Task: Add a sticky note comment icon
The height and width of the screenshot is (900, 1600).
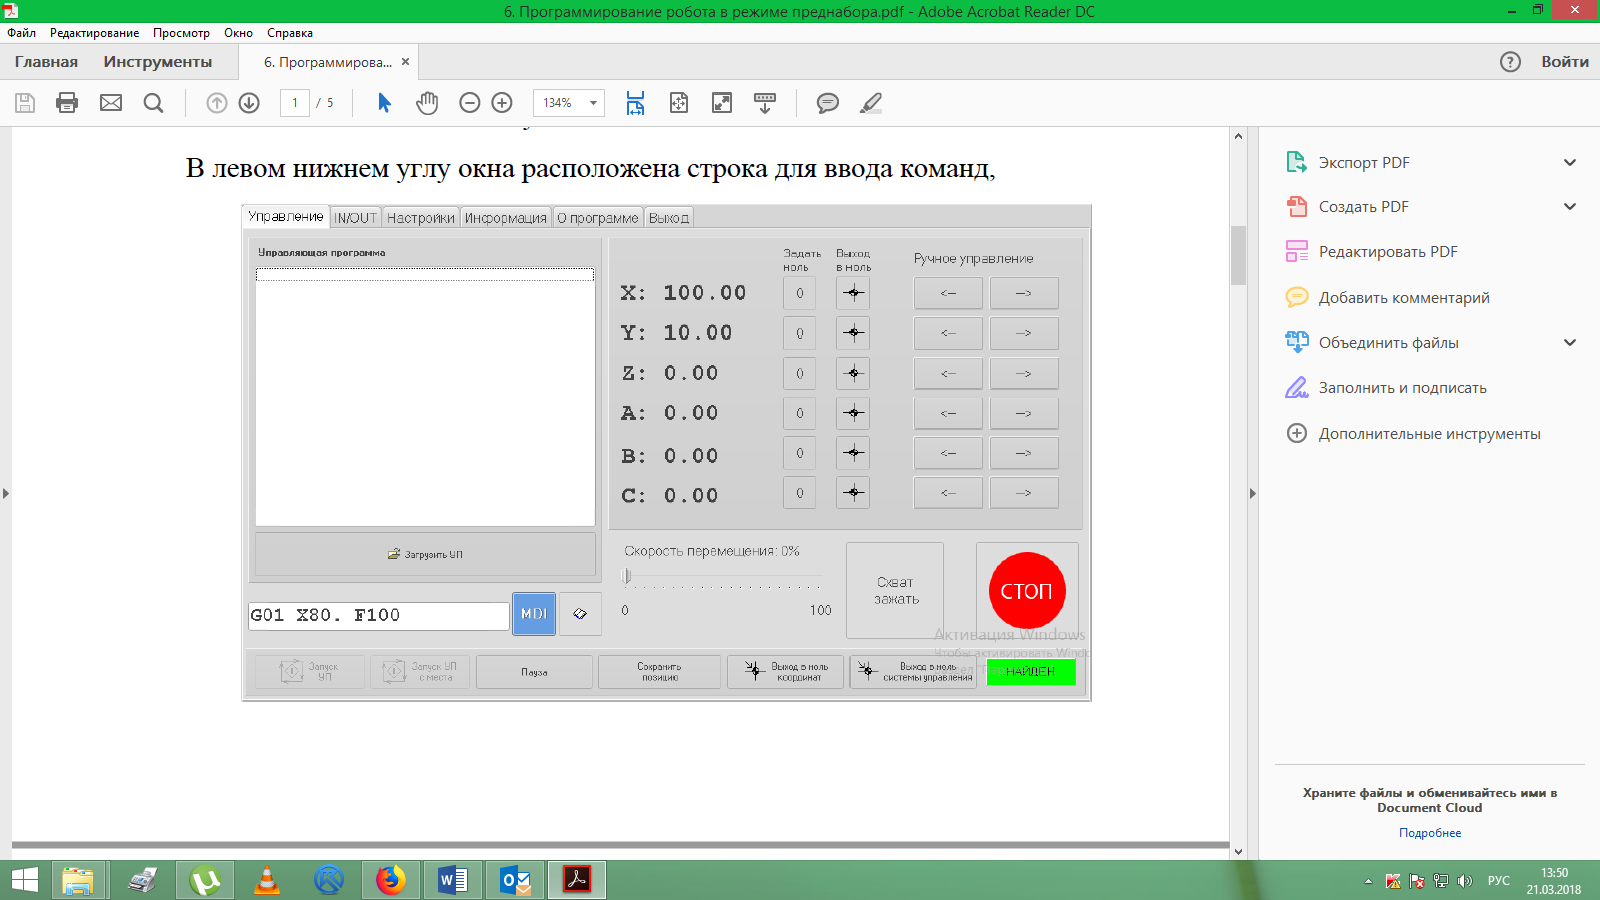Action: click(828, 103)
